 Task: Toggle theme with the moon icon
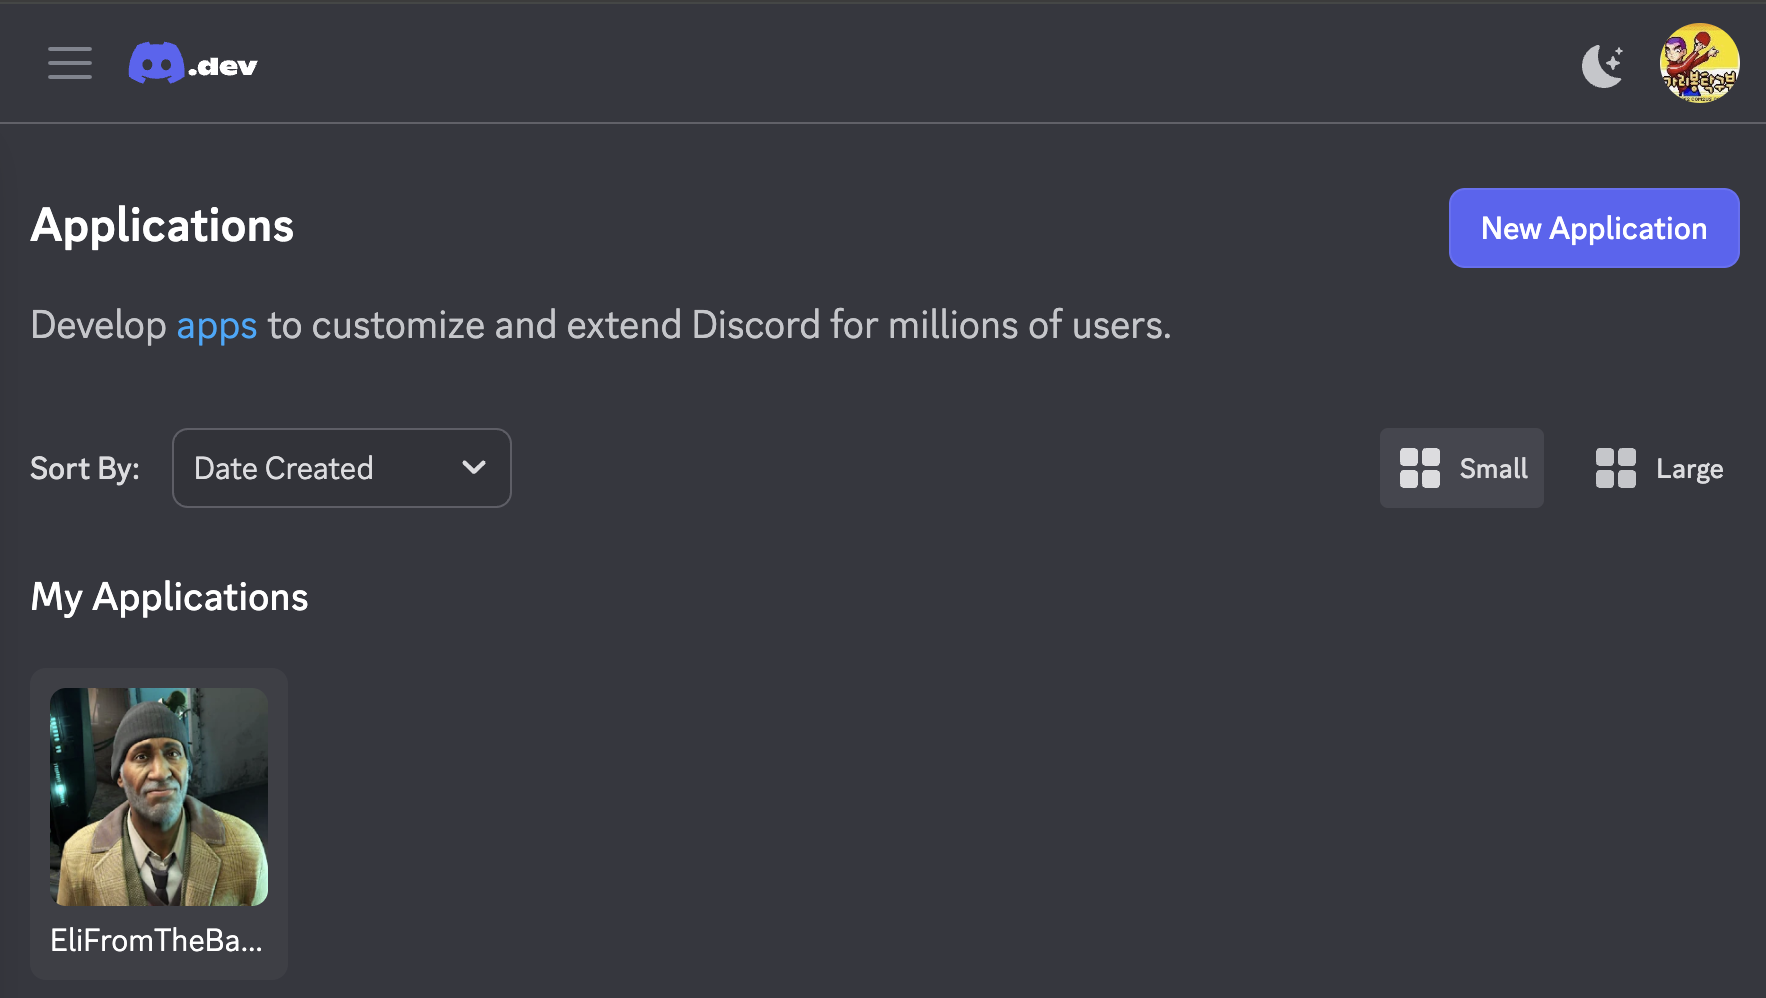1602,66
